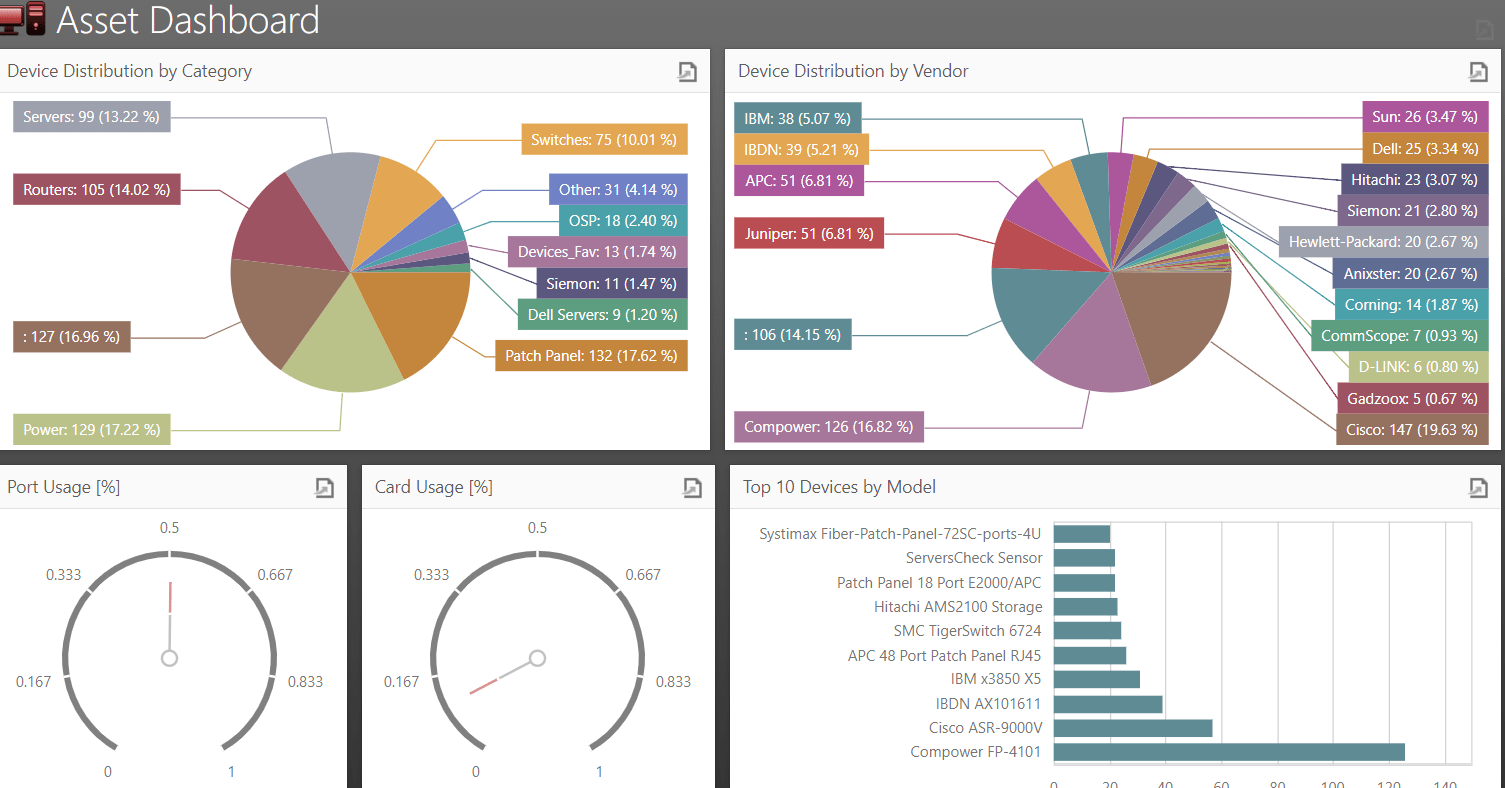Click the Juniper: 51 vendor label
The width and height of the screenshot is (1505, 788).
tap(809, 234)
